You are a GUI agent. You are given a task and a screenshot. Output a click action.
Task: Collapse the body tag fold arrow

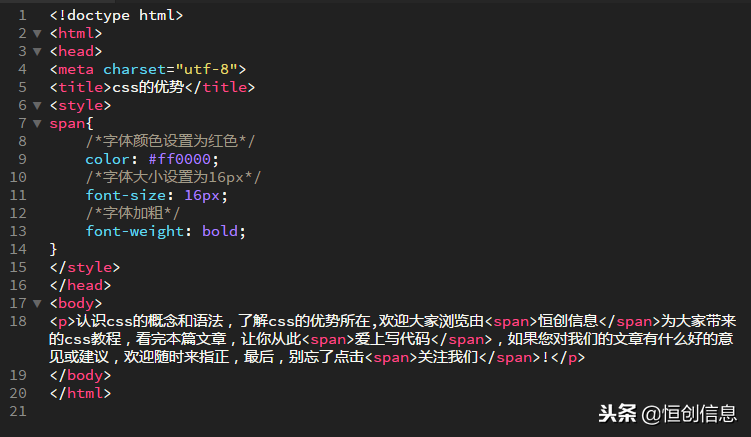[x=37, y=303]
